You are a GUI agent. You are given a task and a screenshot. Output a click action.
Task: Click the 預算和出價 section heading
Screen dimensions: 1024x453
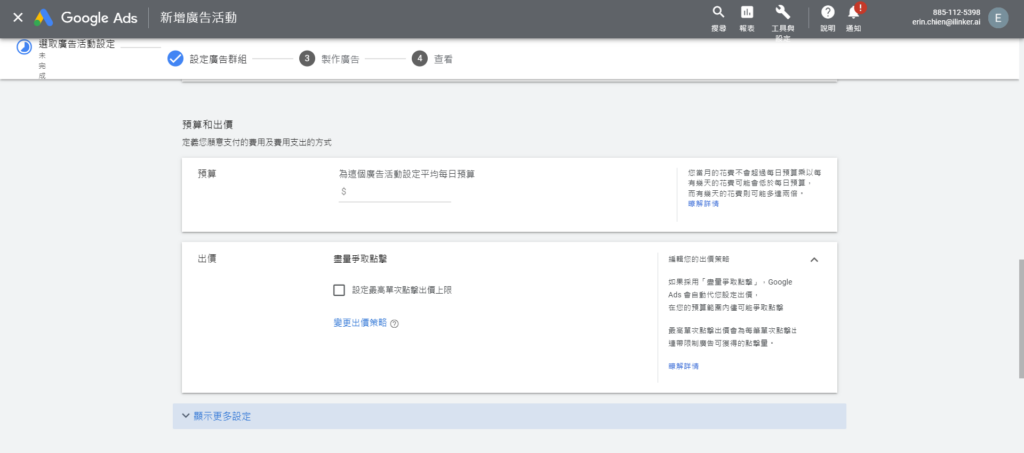207,124
